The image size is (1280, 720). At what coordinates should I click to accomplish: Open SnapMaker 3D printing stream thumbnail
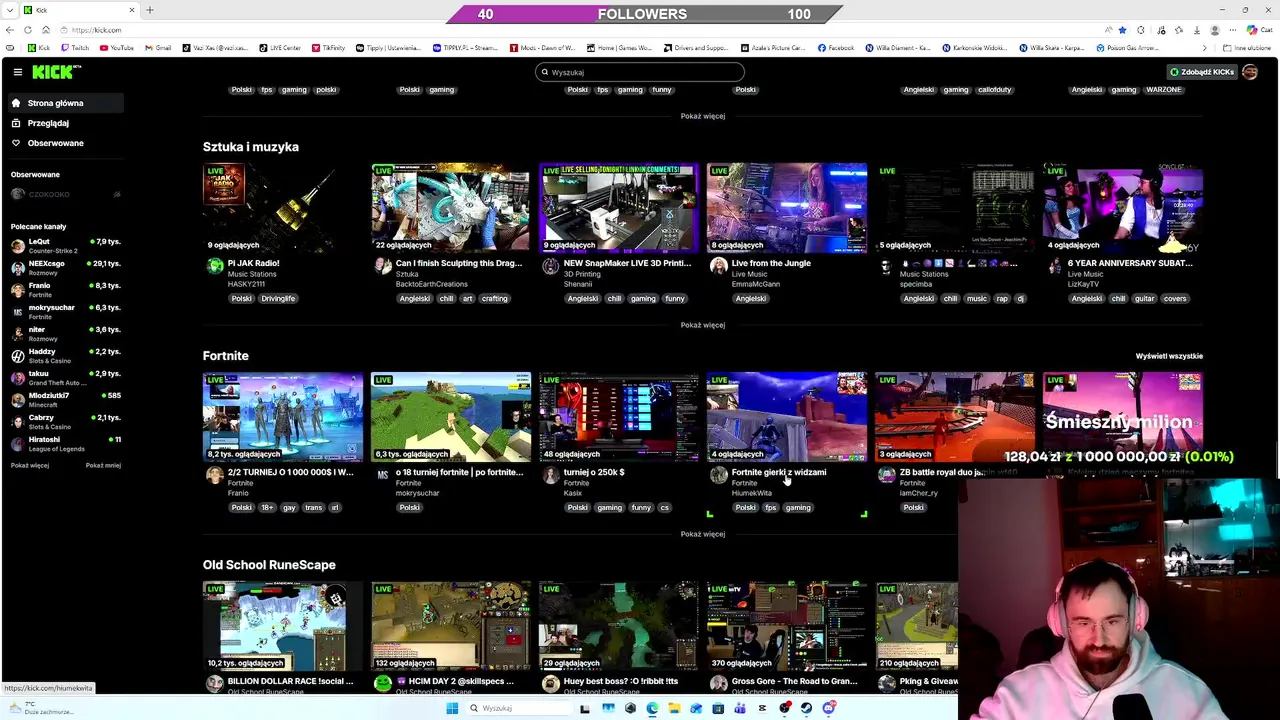pyautogui.click(x=619, y=208)
